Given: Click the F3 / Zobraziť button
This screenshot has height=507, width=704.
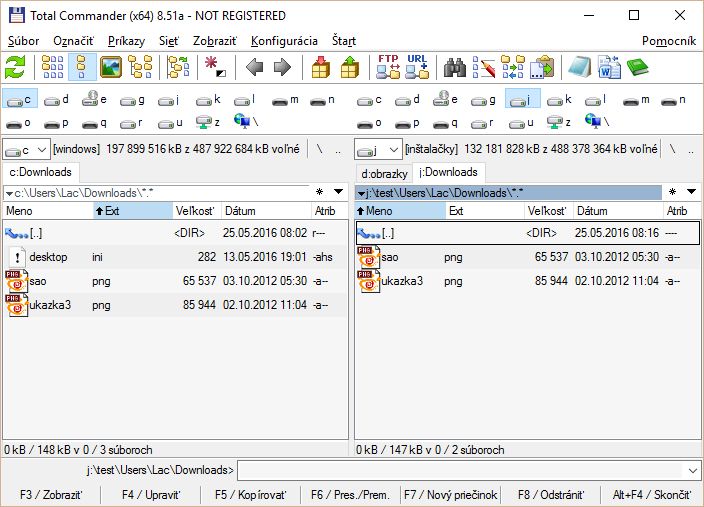Looking at the screenshot, I should tap(51, 495).
